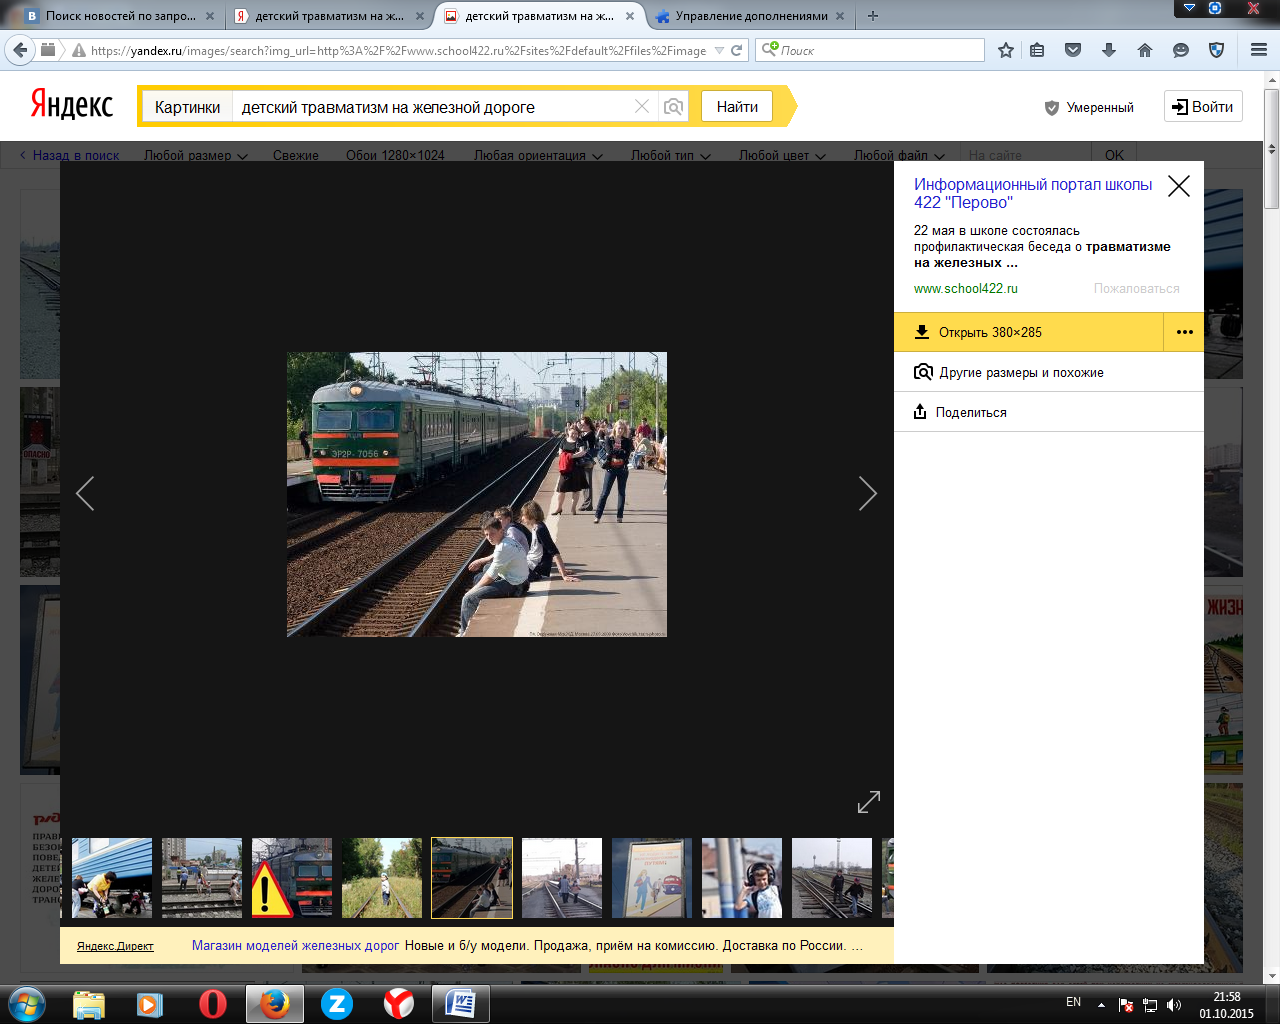Close the image preview panel
This screenshot has height=1024, width=1280.
click(x=1179, y=186)
